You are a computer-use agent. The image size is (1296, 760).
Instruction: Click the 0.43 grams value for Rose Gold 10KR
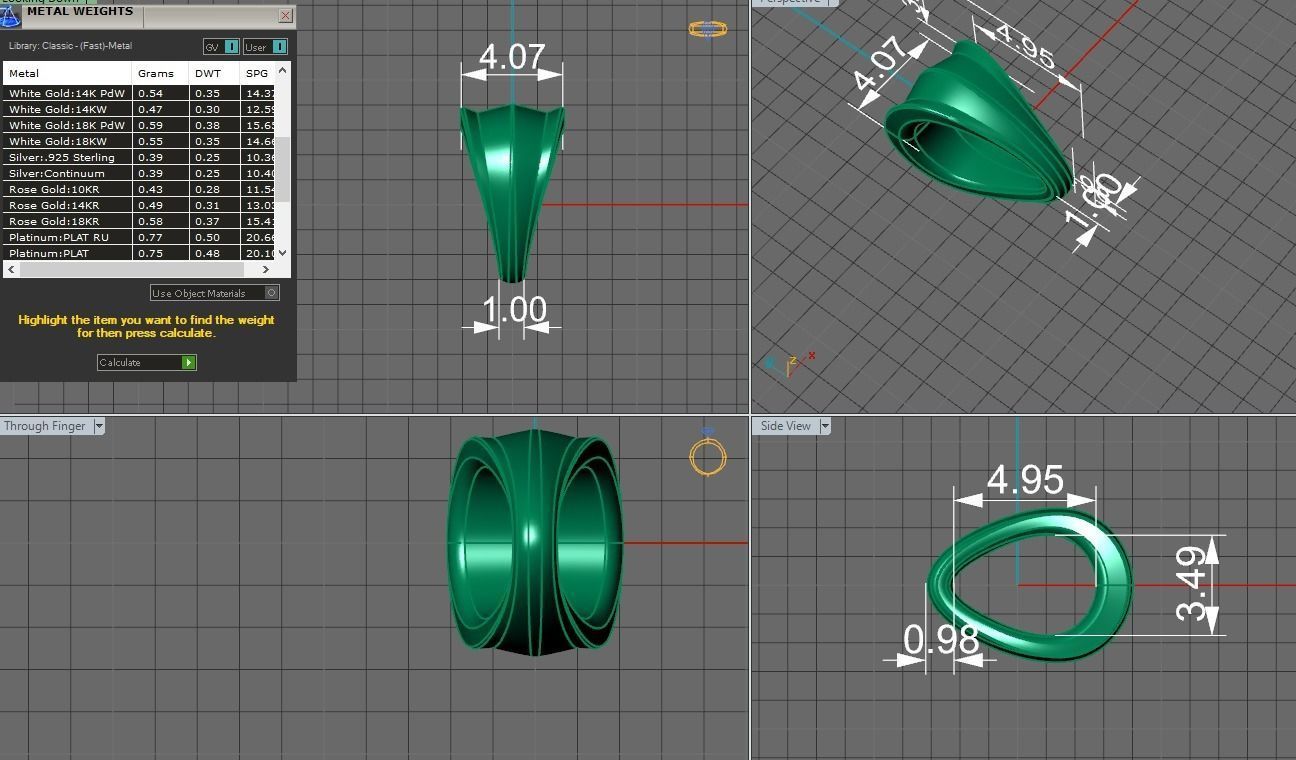coord(150,189)
